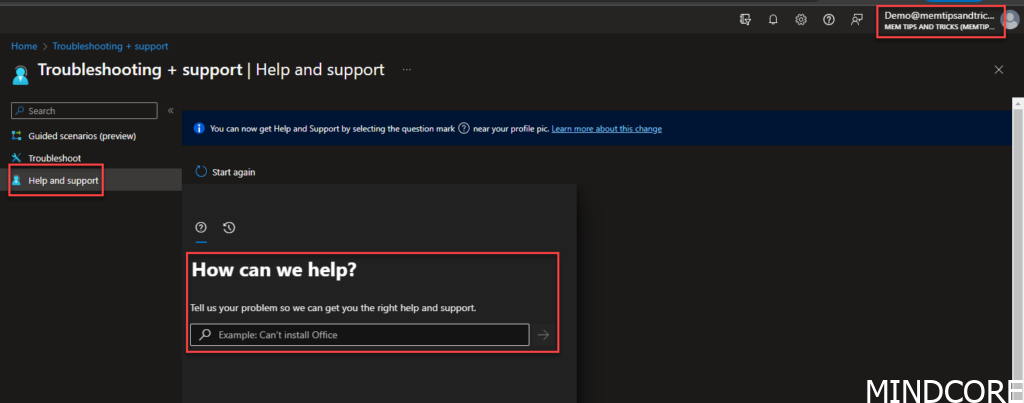The image size is (1024, 403).
Task: Open Learn more about this change
Action: tap(607, 129)
